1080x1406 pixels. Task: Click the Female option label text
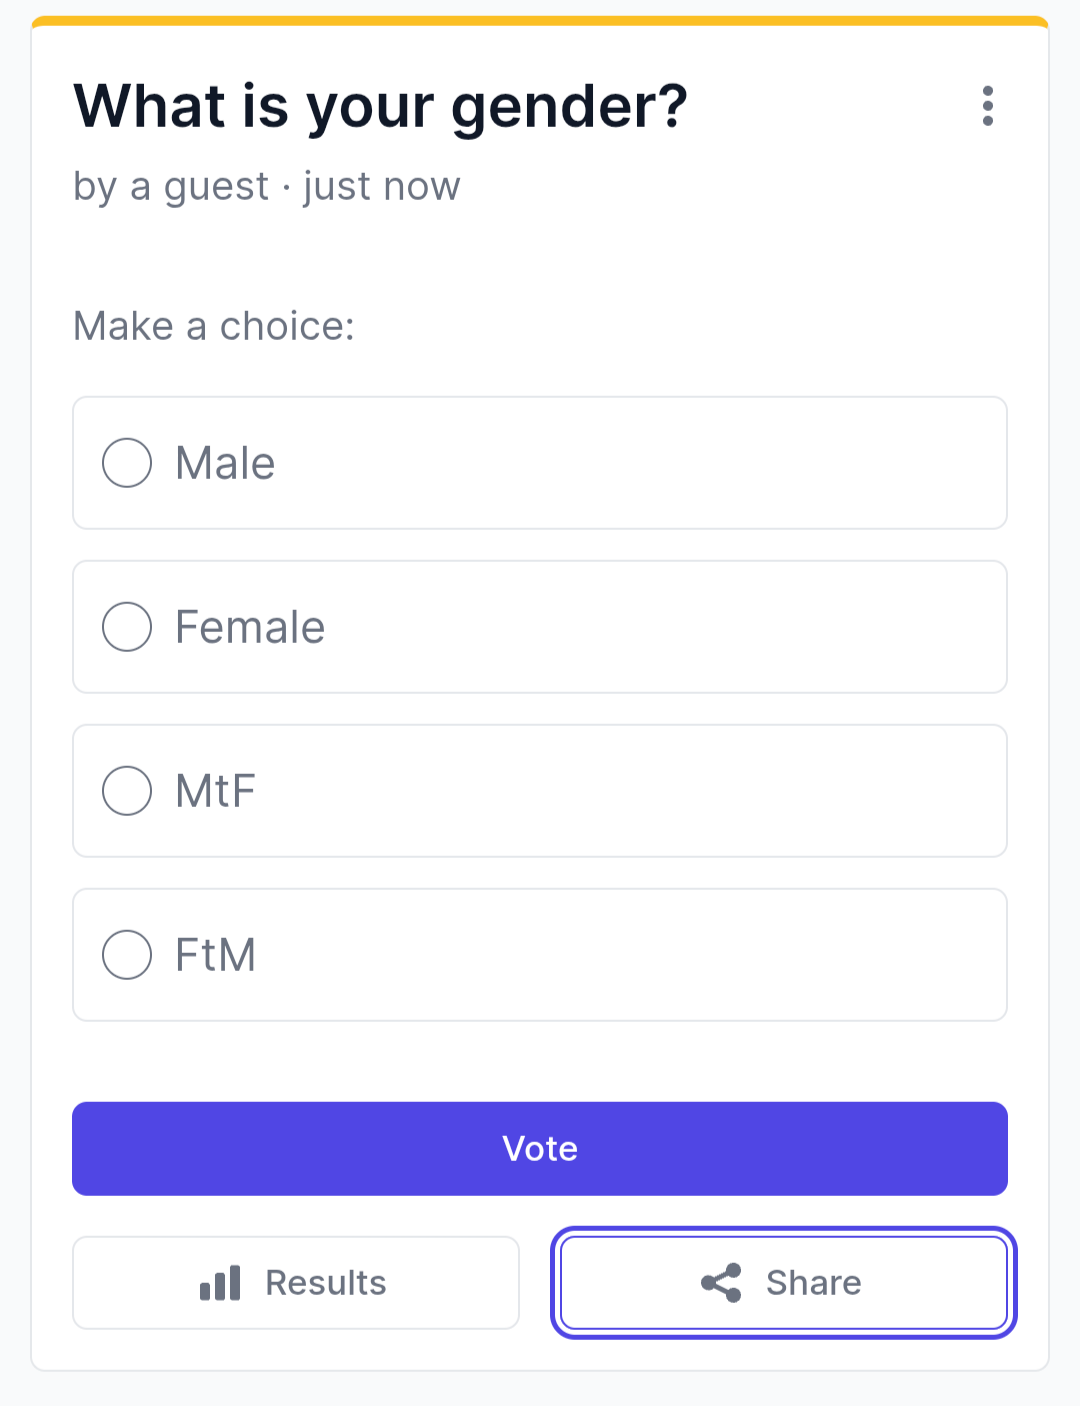coord(250,627)
